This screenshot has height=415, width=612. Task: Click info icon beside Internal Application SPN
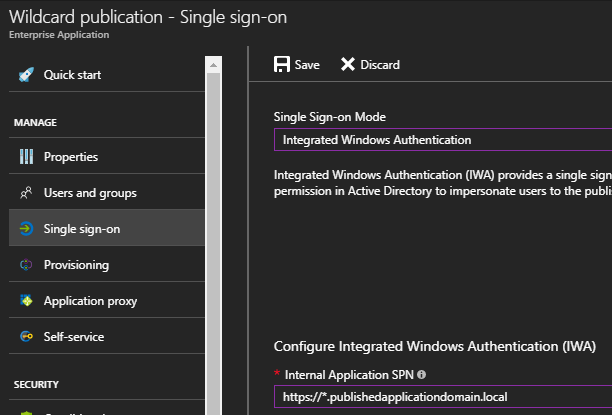click(421, 375)
